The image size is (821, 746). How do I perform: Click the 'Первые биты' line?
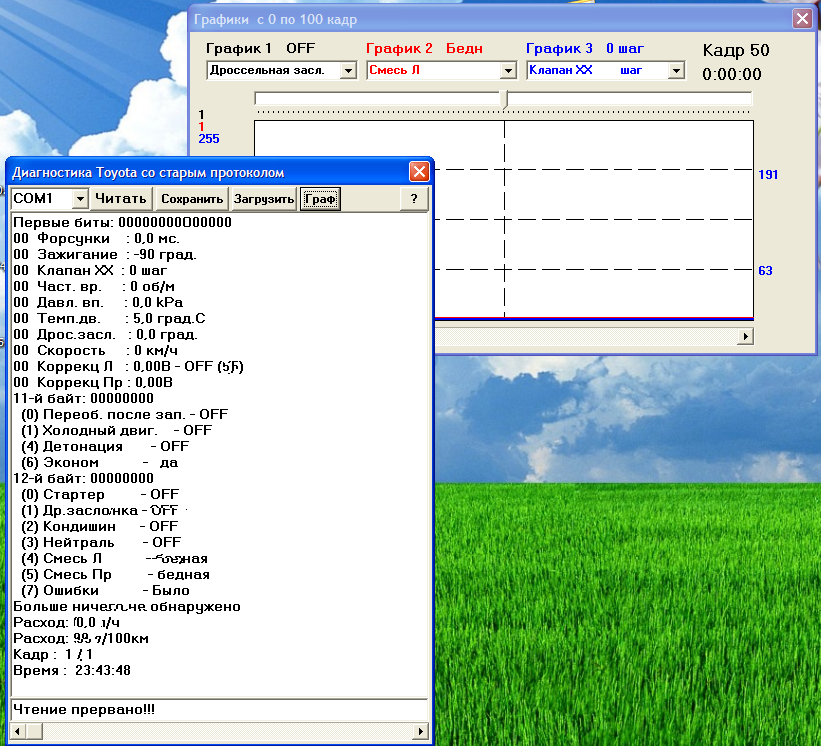pos(123,222)
